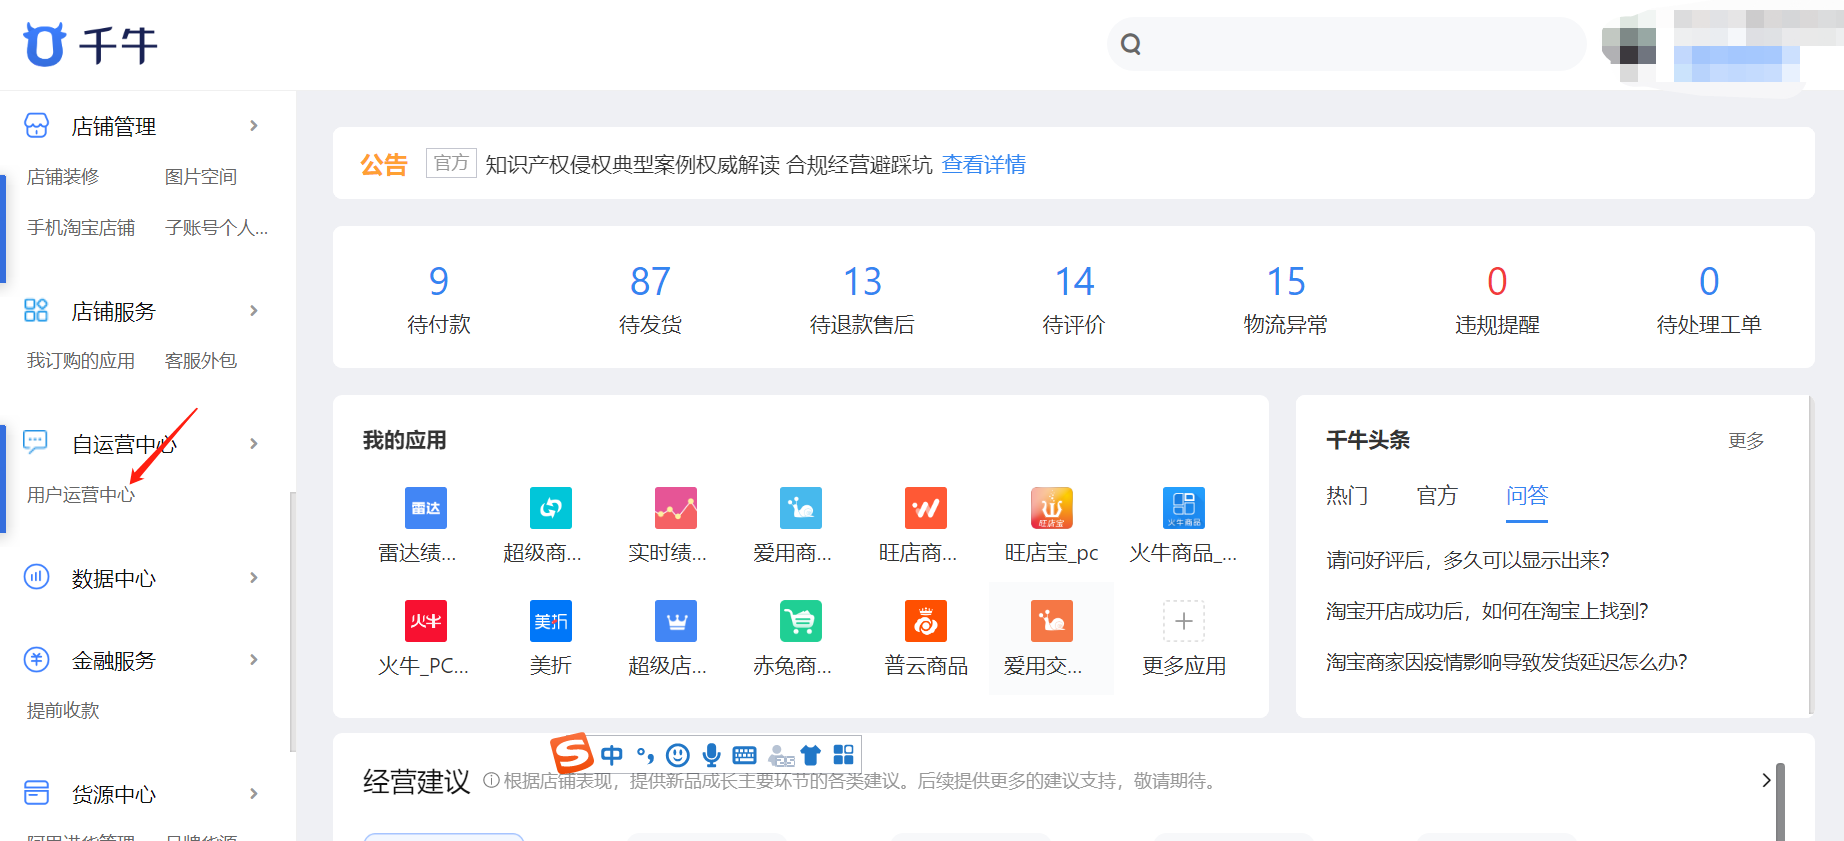Open 待退款售后 count 13

click(863, 282)
